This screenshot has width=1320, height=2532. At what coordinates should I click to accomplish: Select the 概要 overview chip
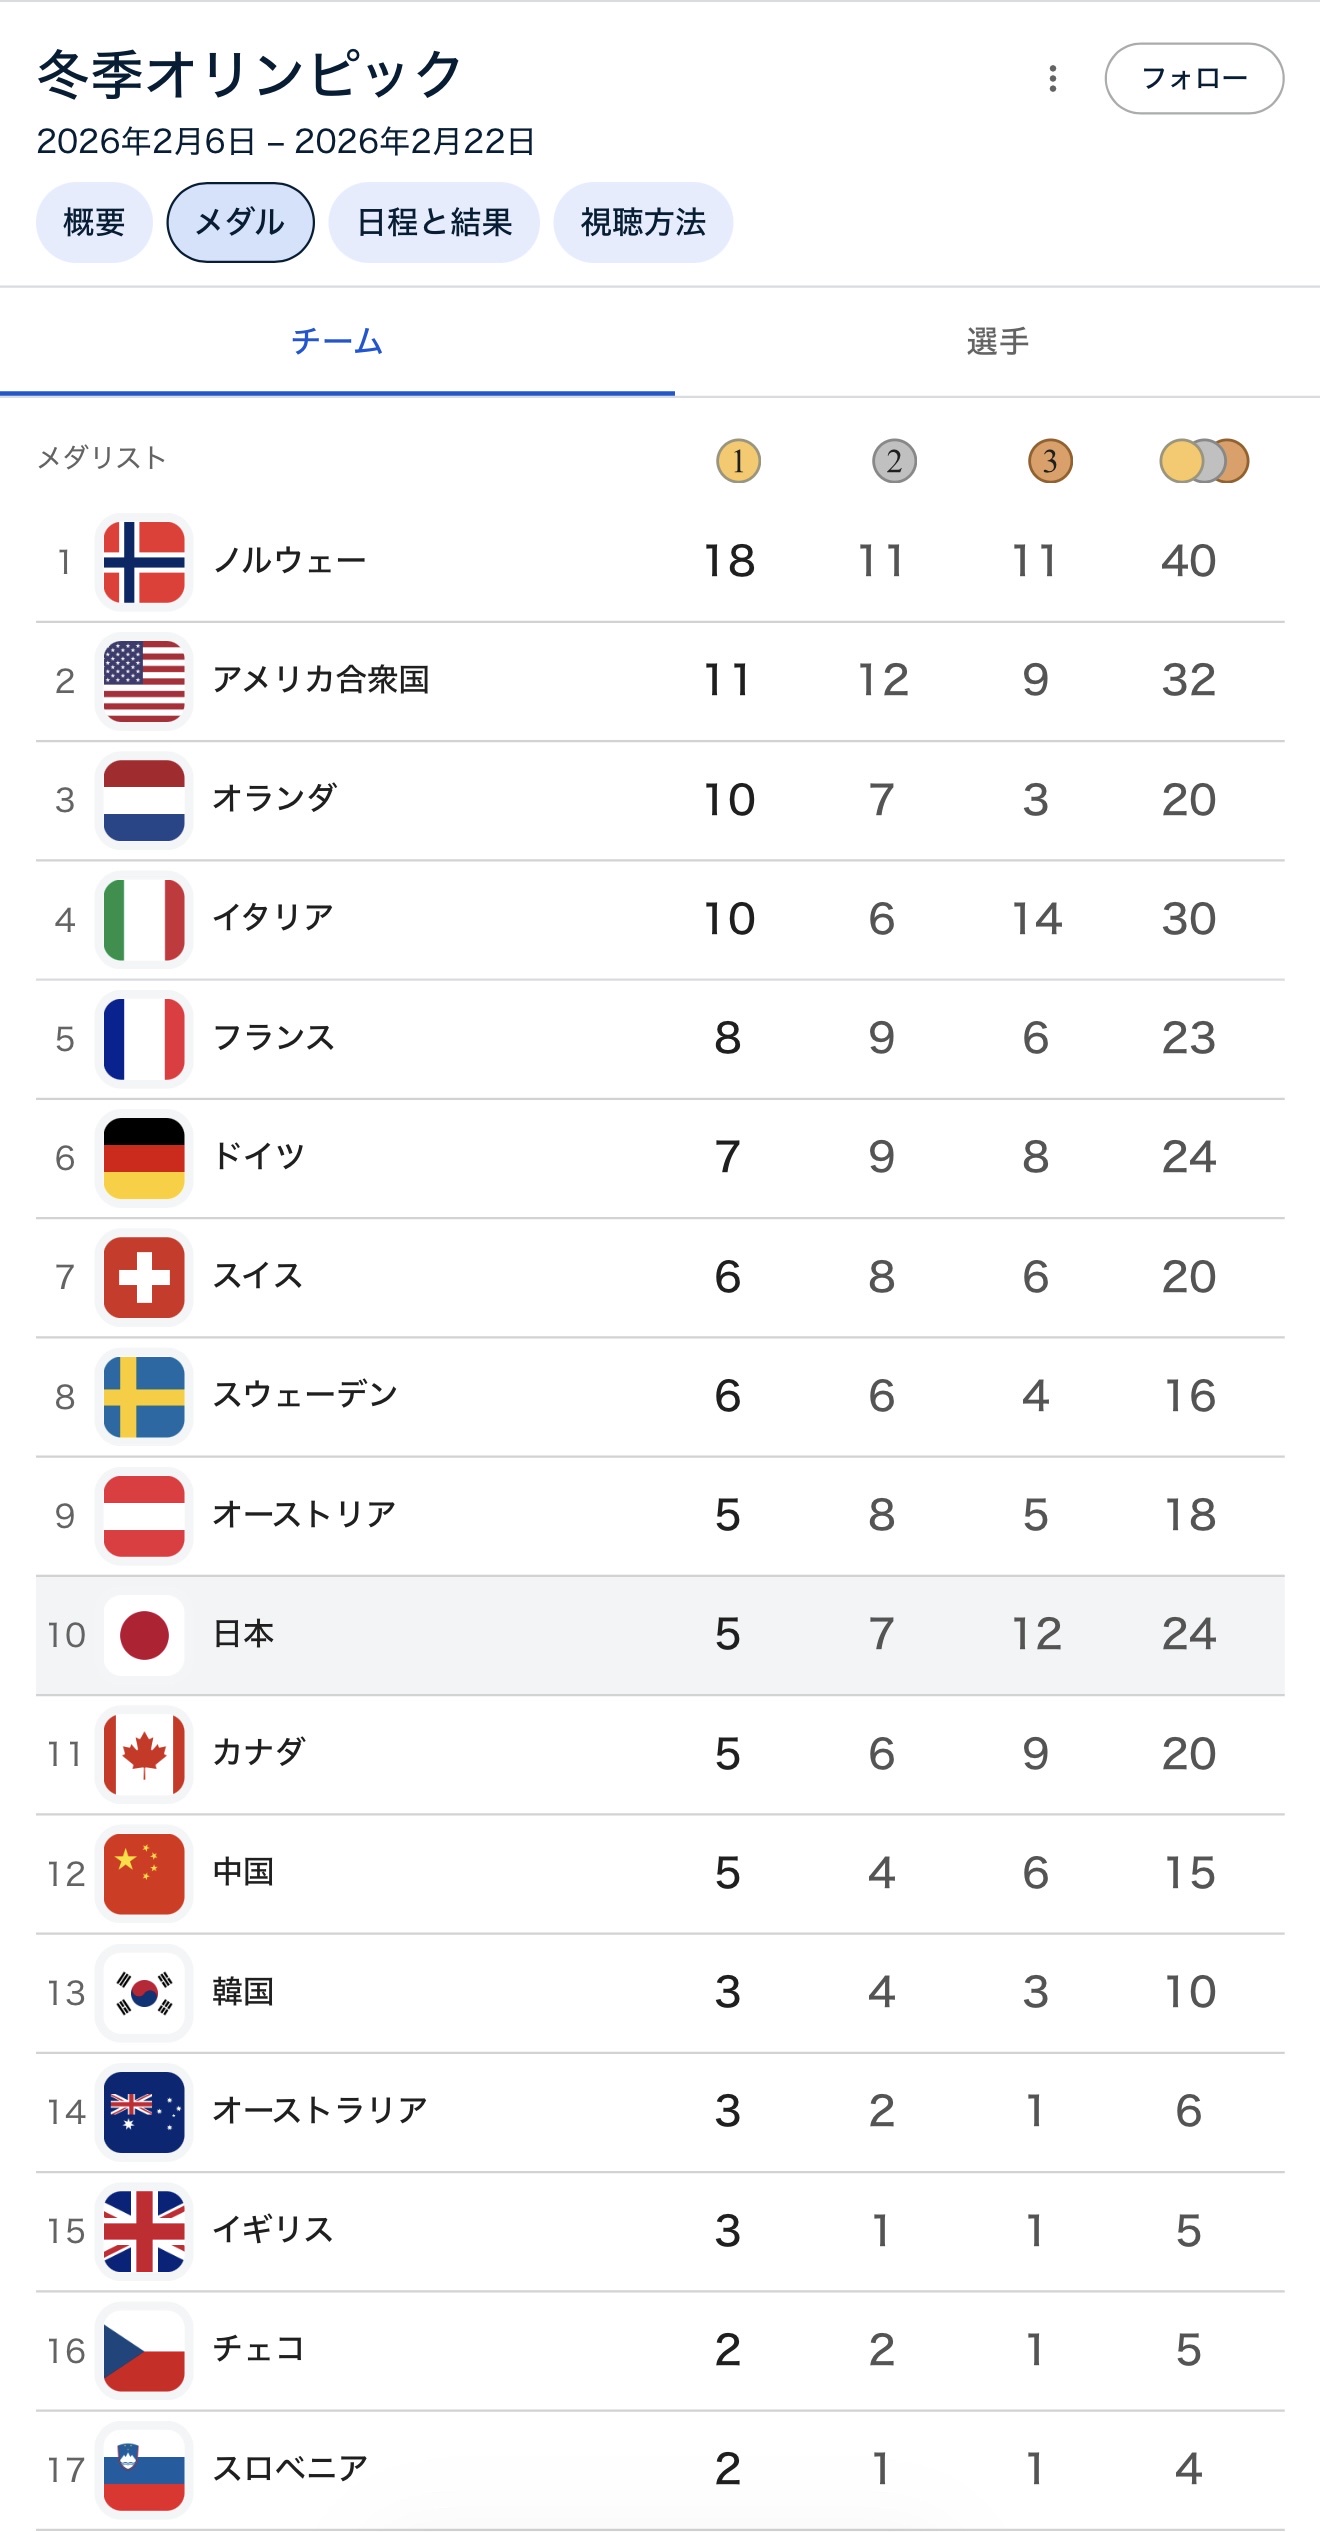pos(94,222)
